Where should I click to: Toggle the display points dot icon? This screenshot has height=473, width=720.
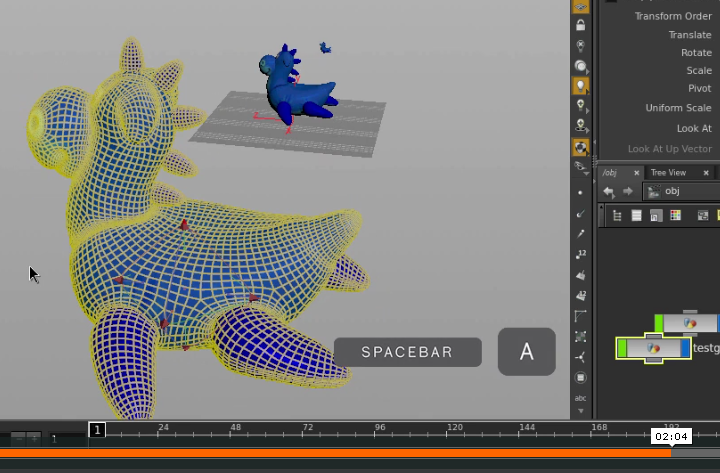pyautogui.click(x=580, y=193)
